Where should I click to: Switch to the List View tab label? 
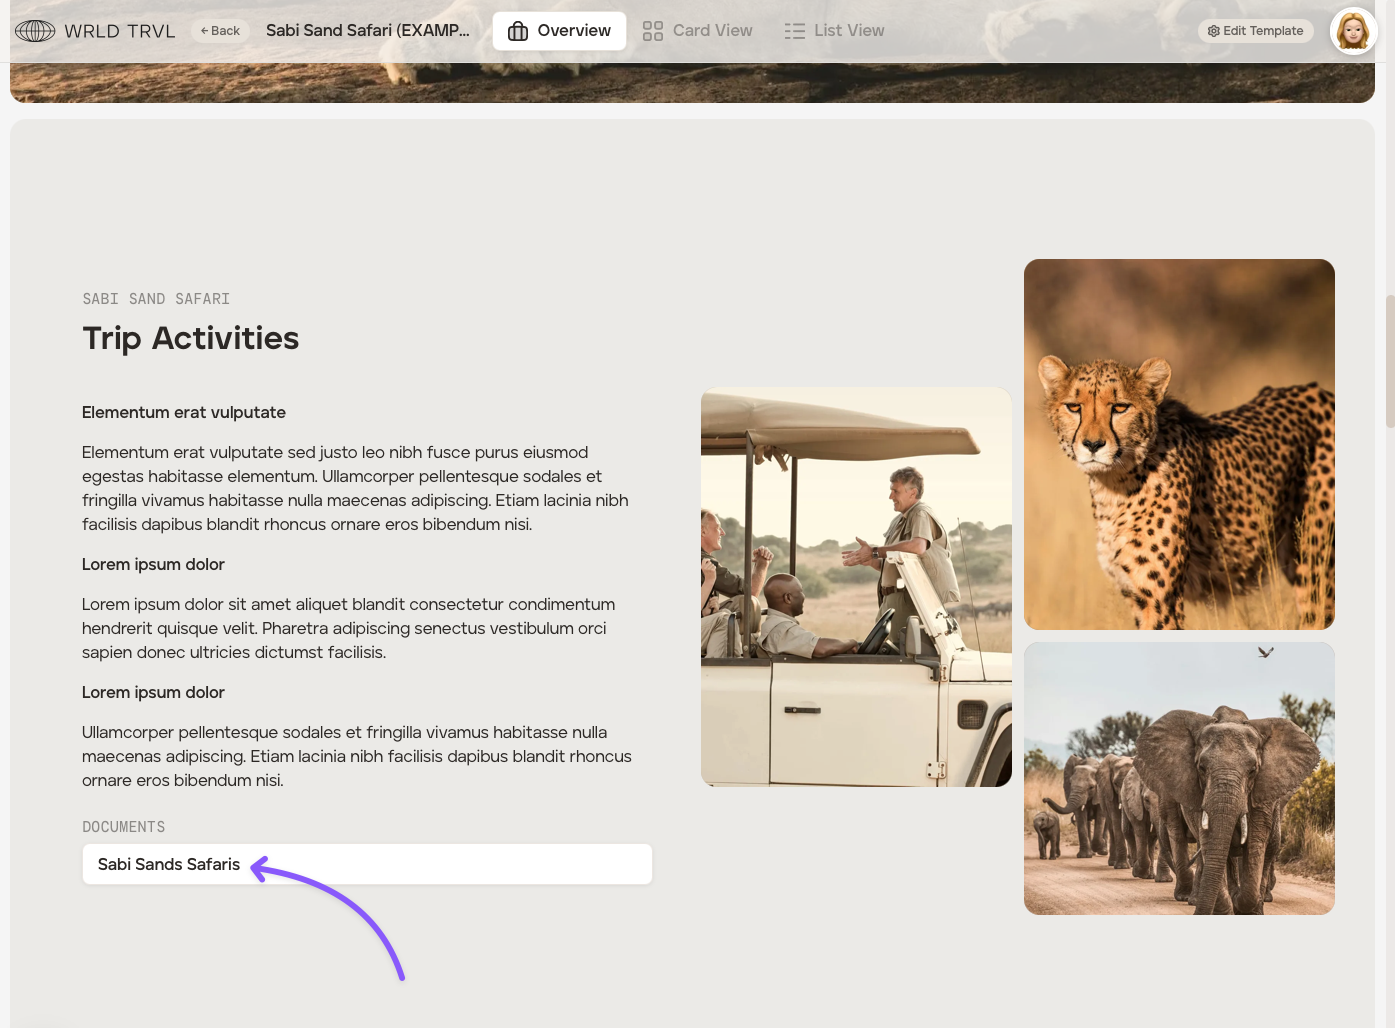click(849, 31)
